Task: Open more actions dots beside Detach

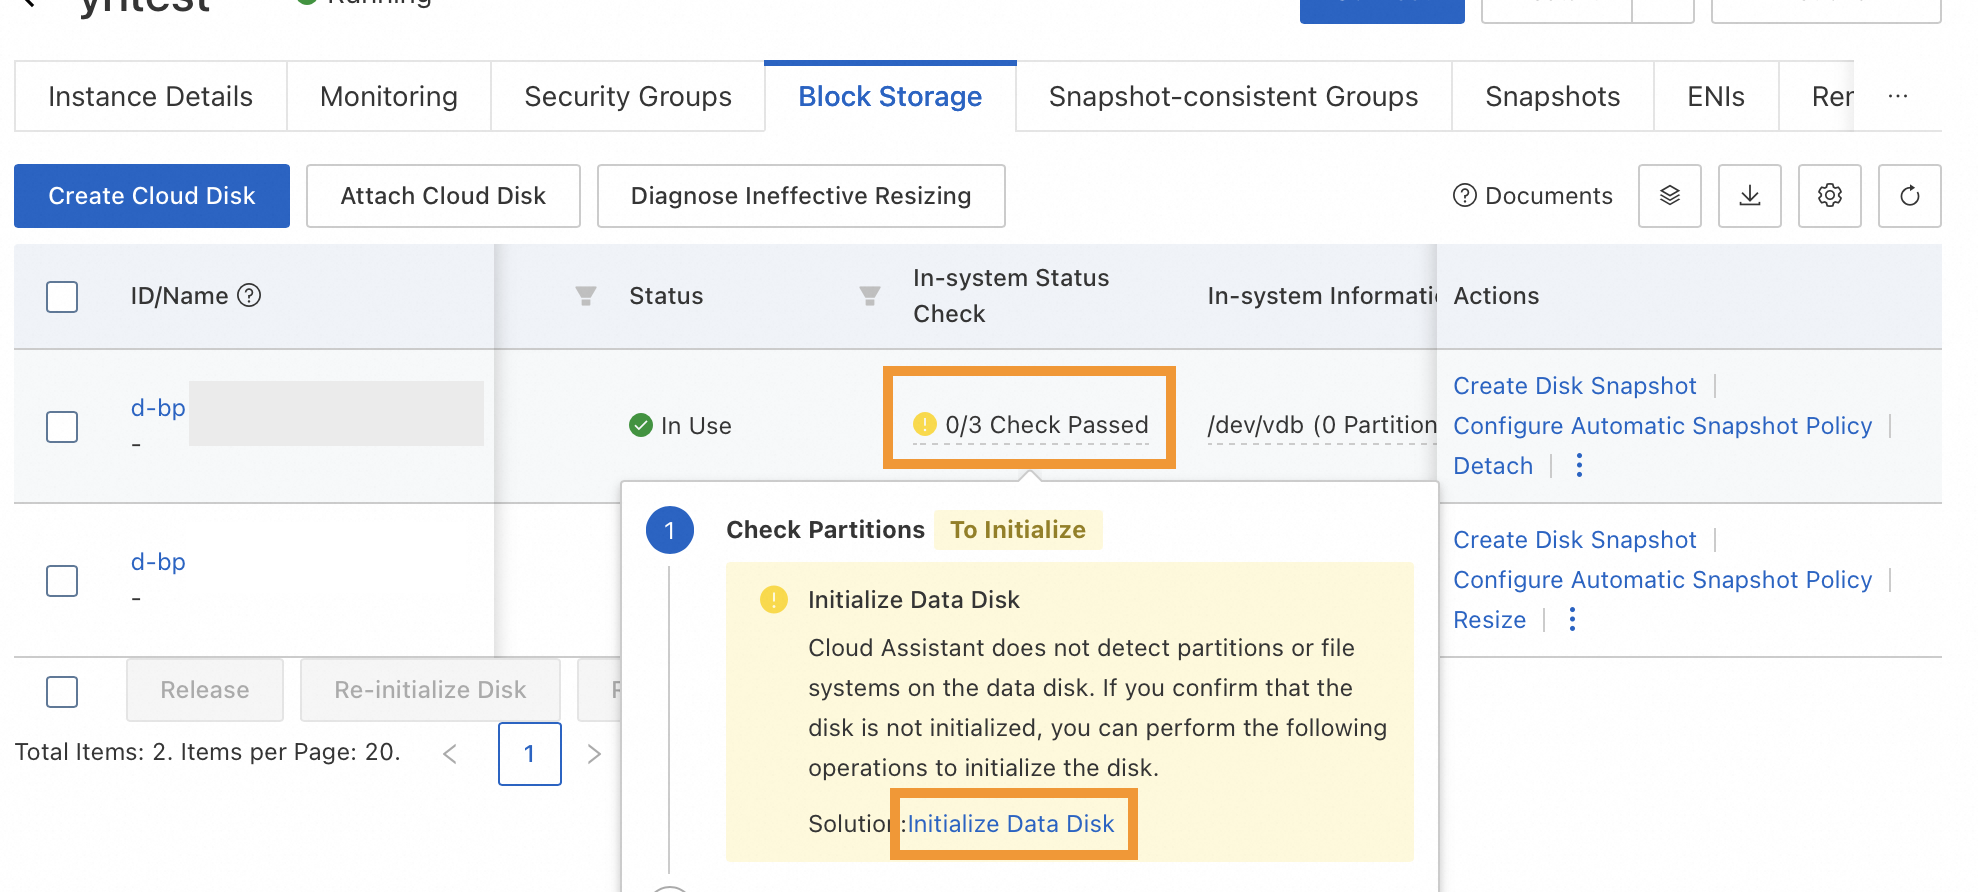Action: (1579, 465)
